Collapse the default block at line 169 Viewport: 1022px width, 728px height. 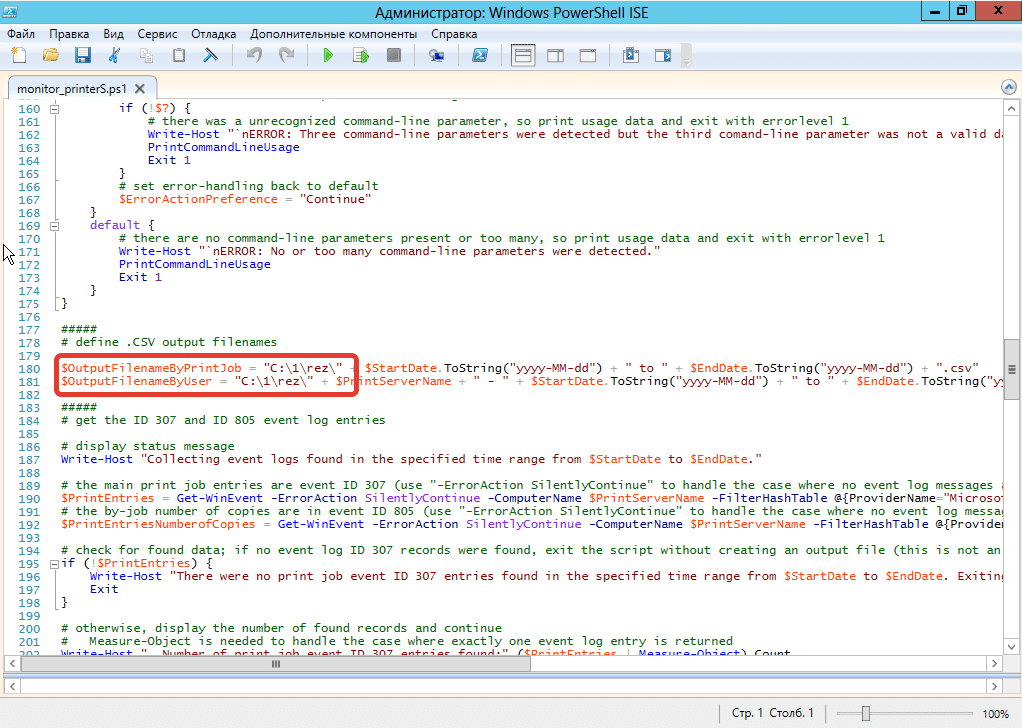click(54, 225)
